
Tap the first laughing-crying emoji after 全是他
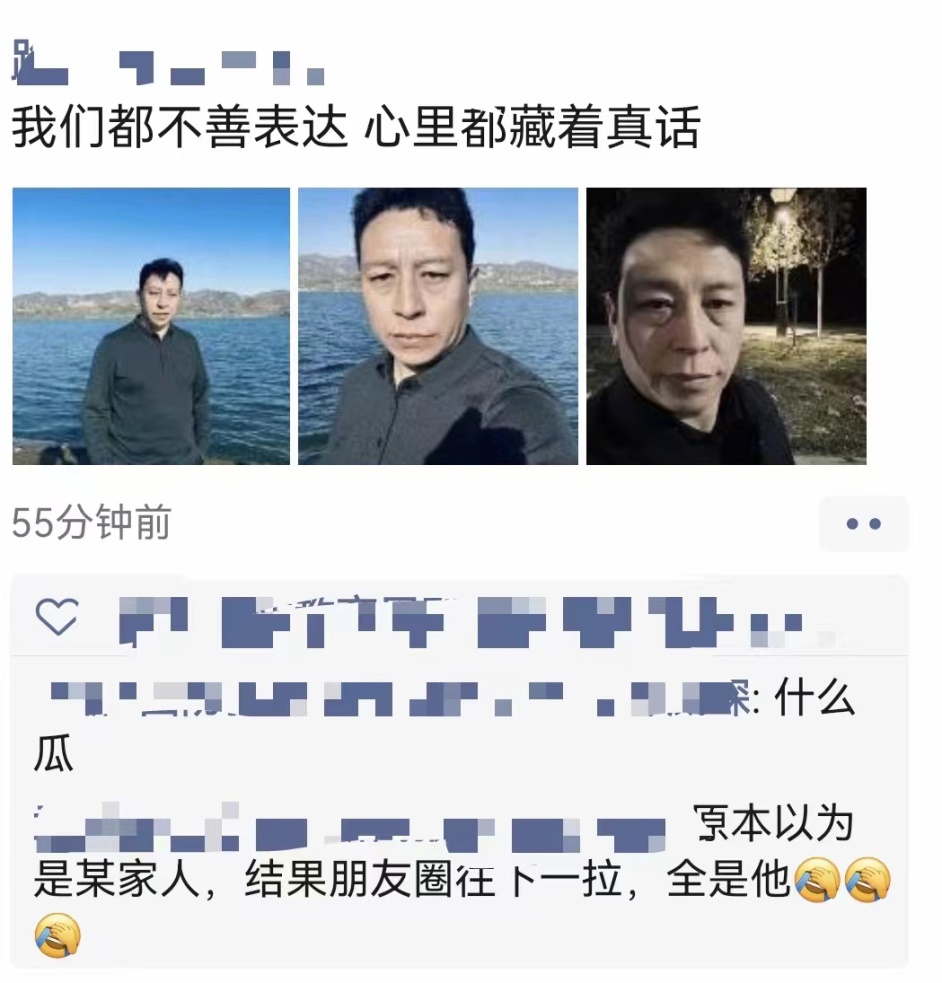(x=817, y=880)
